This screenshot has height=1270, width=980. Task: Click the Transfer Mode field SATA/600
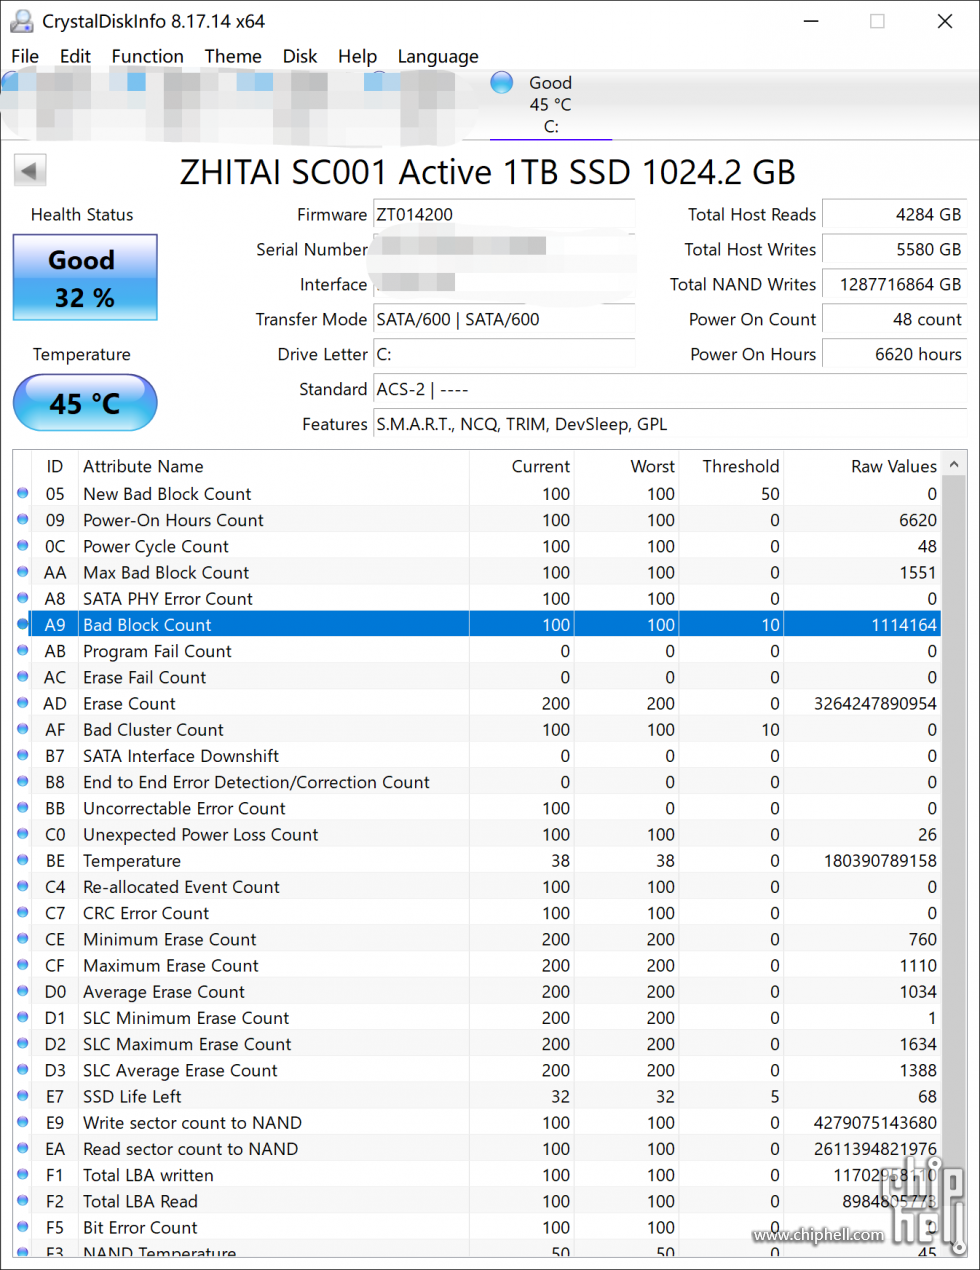504,319
